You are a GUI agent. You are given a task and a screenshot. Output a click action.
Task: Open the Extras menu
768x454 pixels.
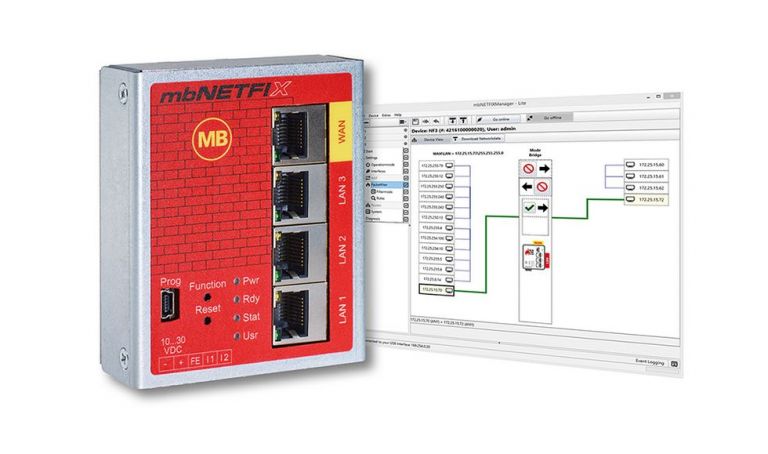(386, 115)
